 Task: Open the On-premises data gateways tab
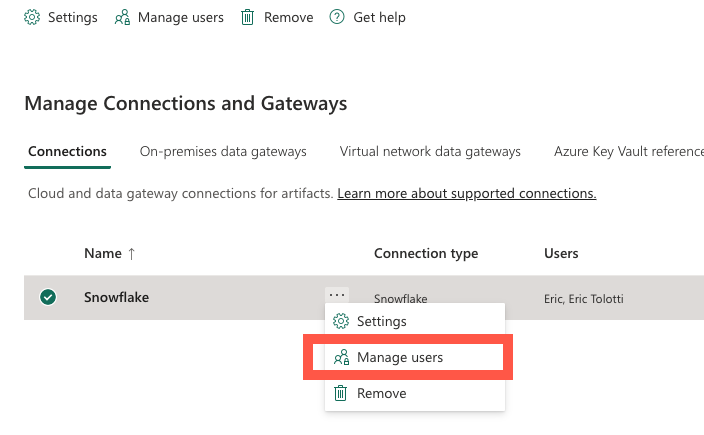point(223,152)
